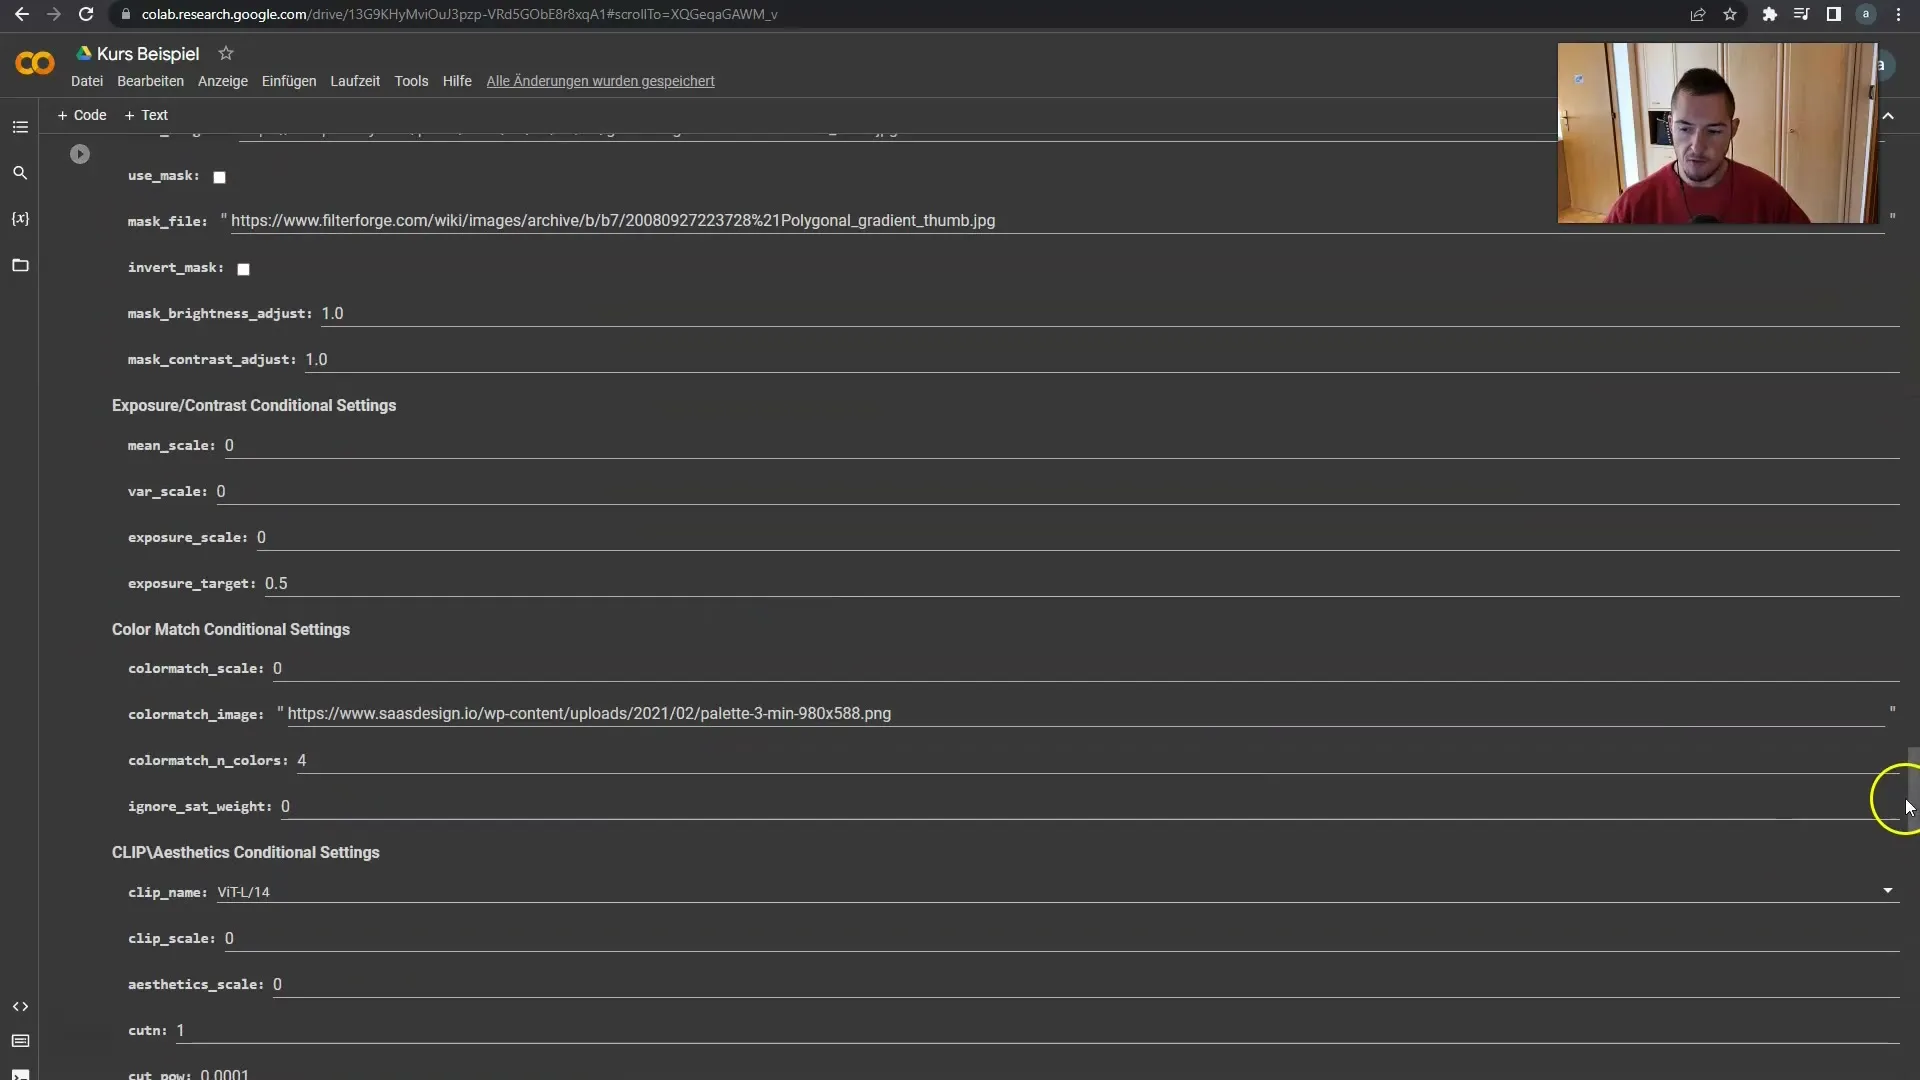The height and width of the screenshot is (1080, 1920).
Task: Open the Laufzeit menu
Action: [x=355, y=81]
